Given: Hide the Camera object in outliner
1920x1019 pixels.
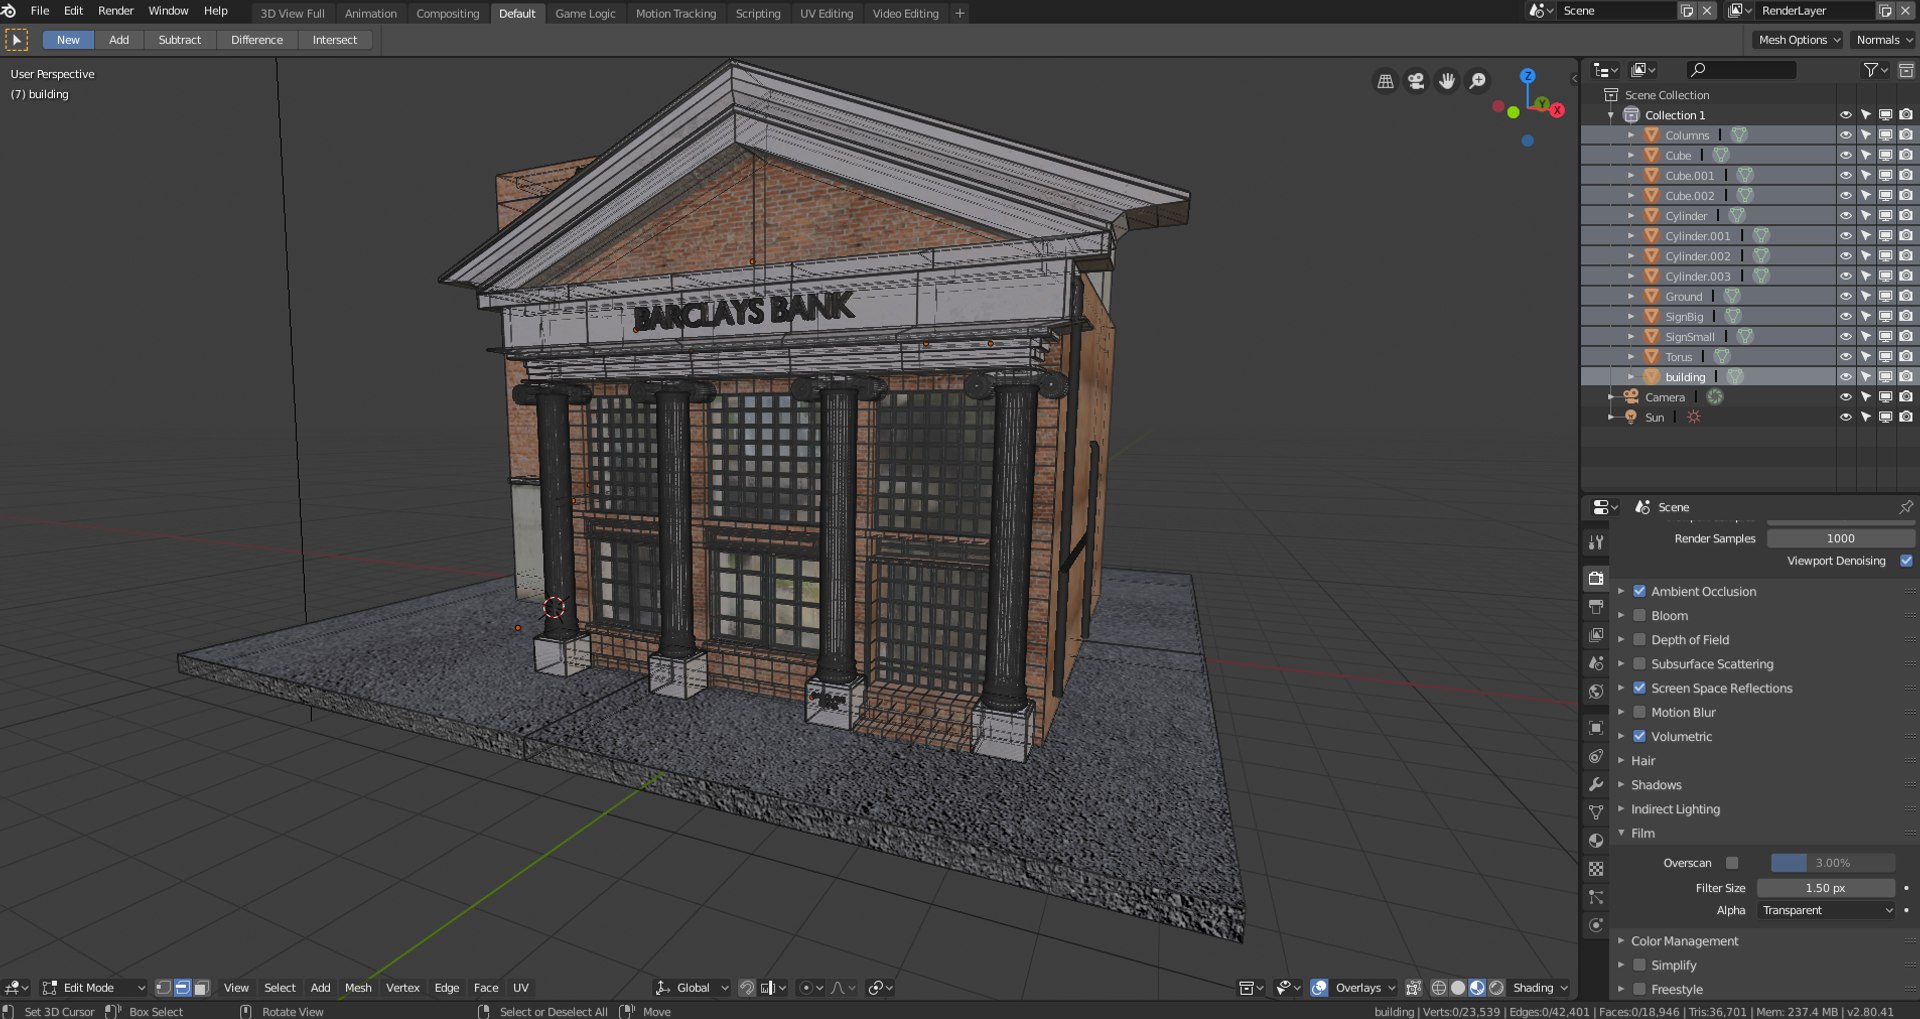Looking at the screenshot, I should point(1846,397).
